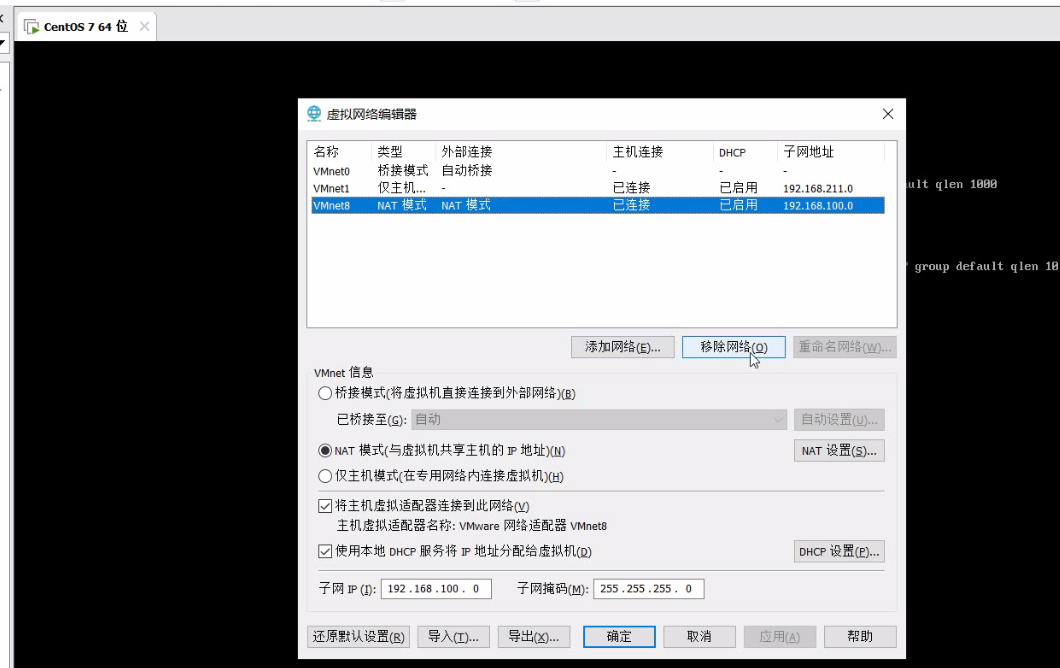This screenshot has height=668, width=1060.
Task: Click the DHCP column header
Action: [x=745, y=152]
